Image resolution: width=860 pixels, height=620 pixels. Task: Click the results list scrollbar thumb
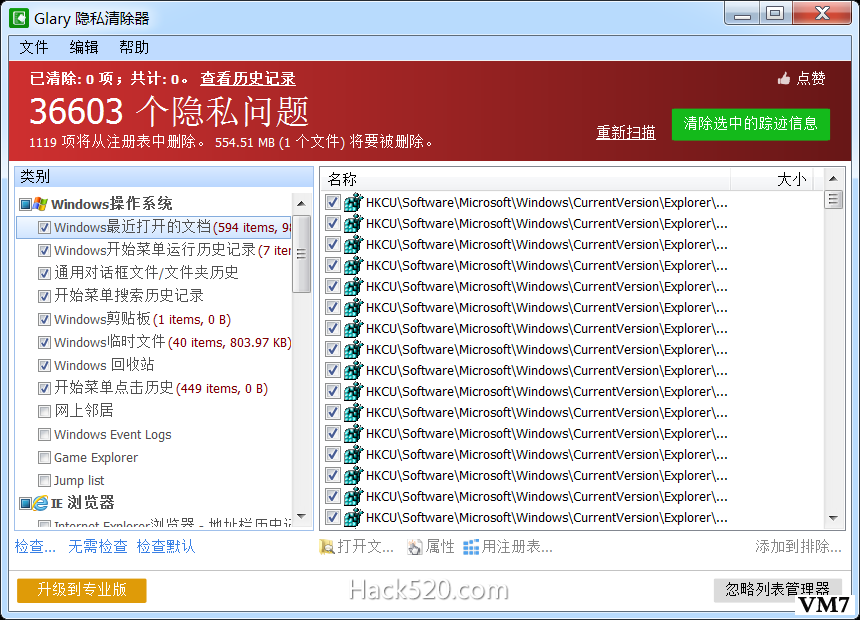[833, 199]
